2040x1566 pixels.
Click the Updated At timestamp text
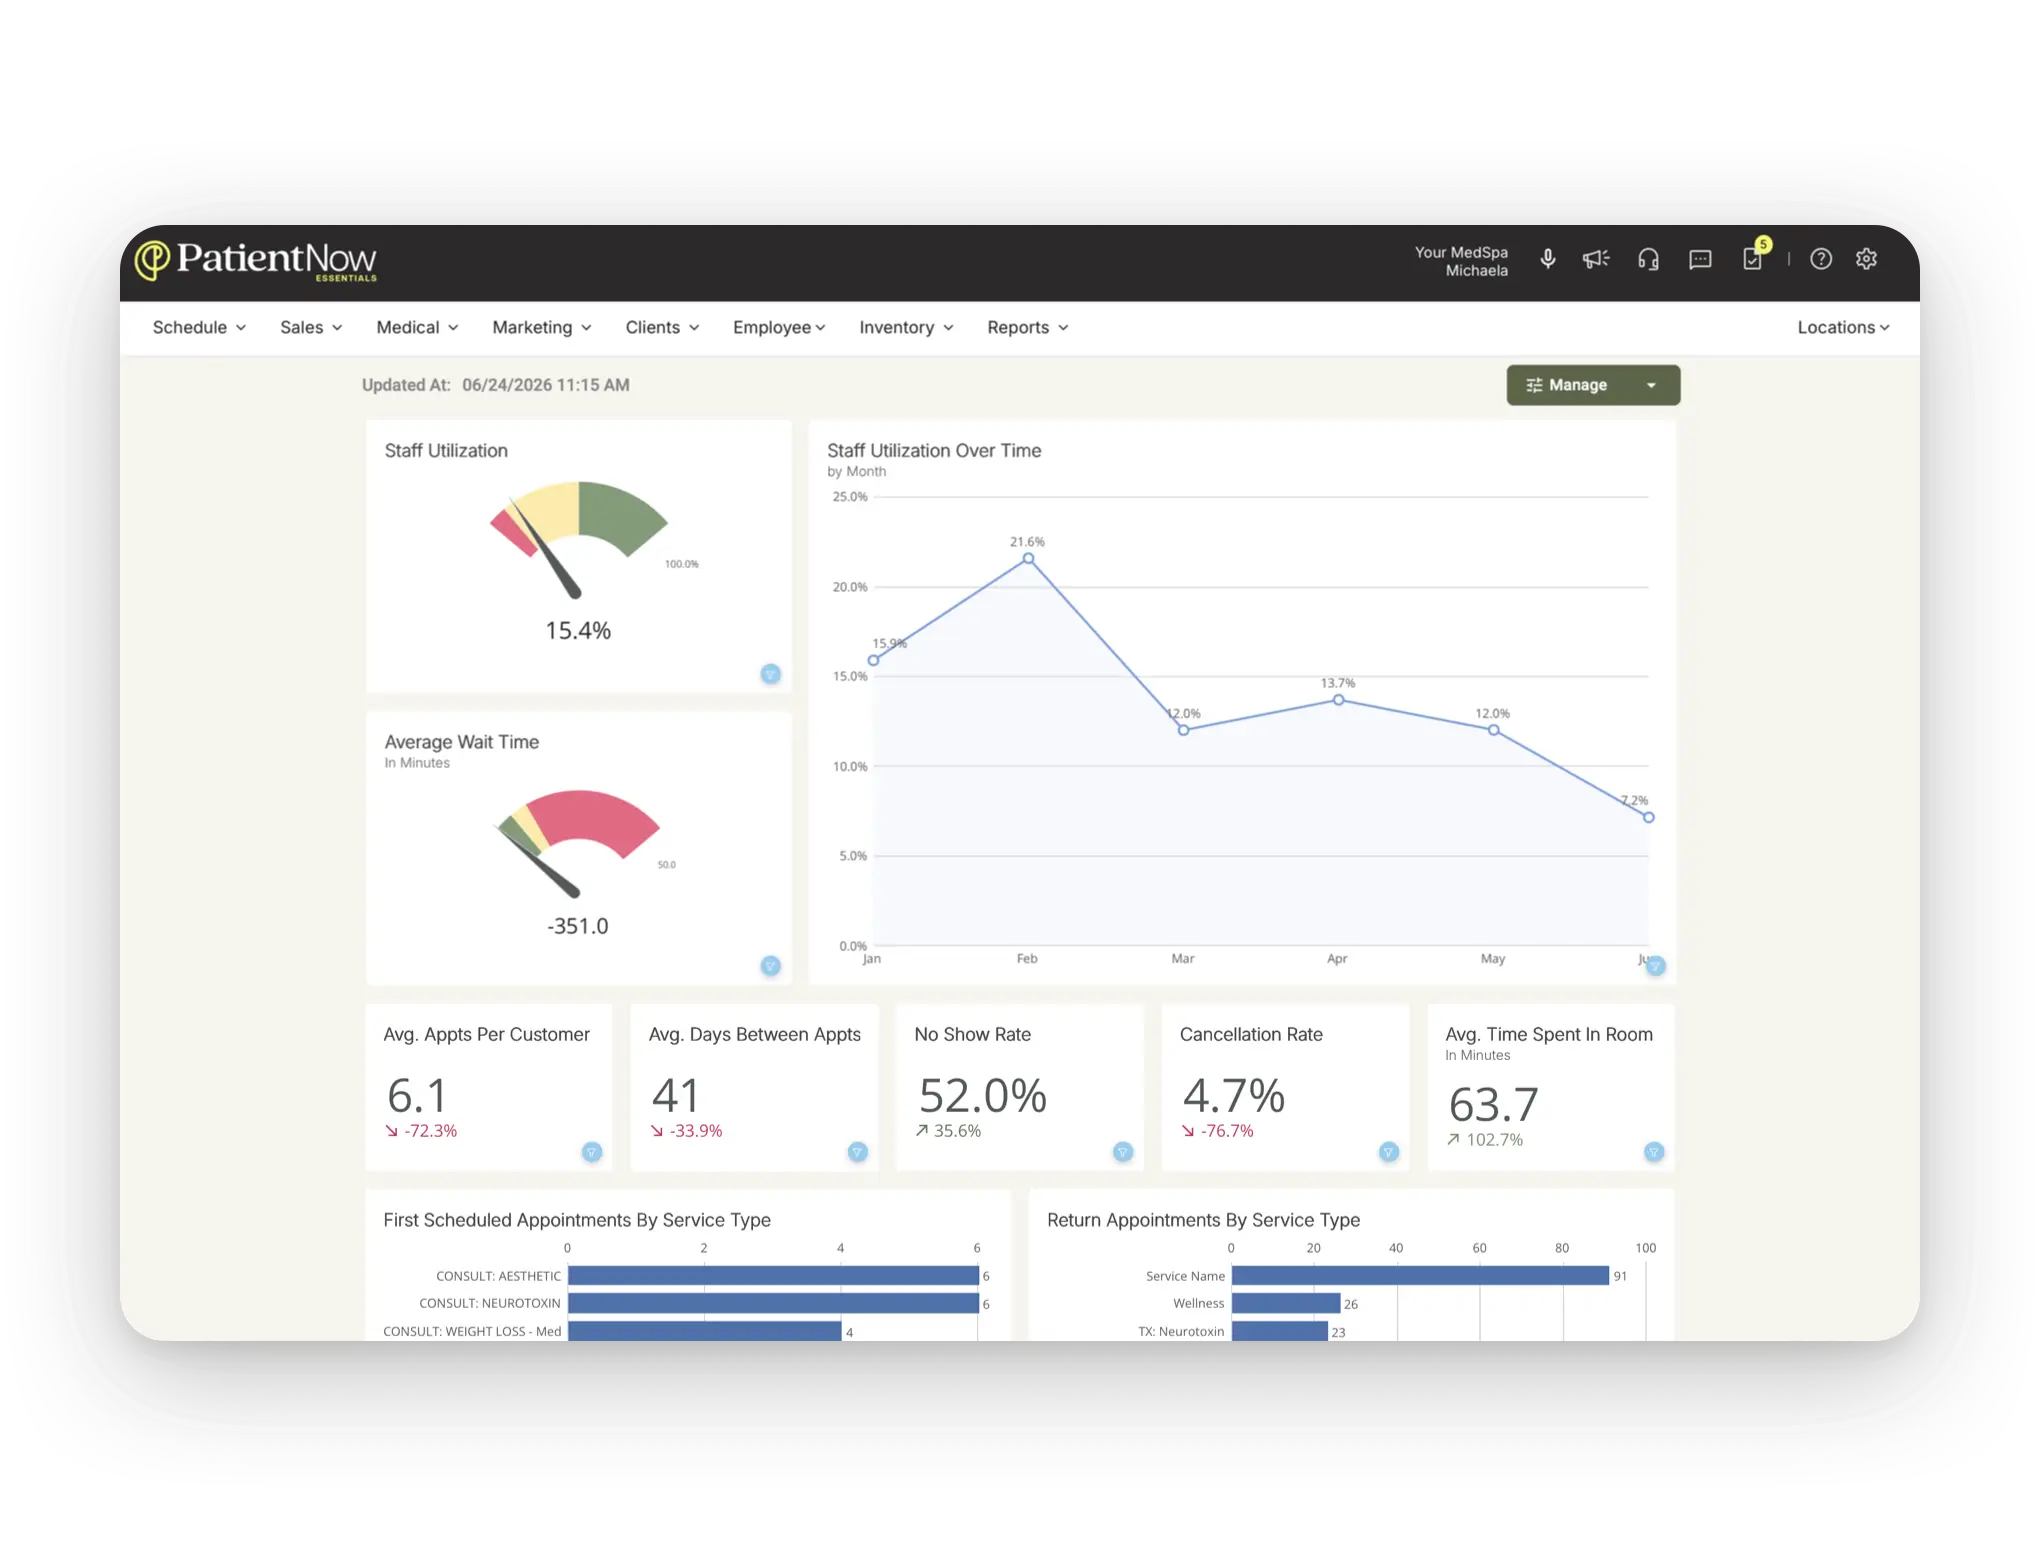coord(496,385)
